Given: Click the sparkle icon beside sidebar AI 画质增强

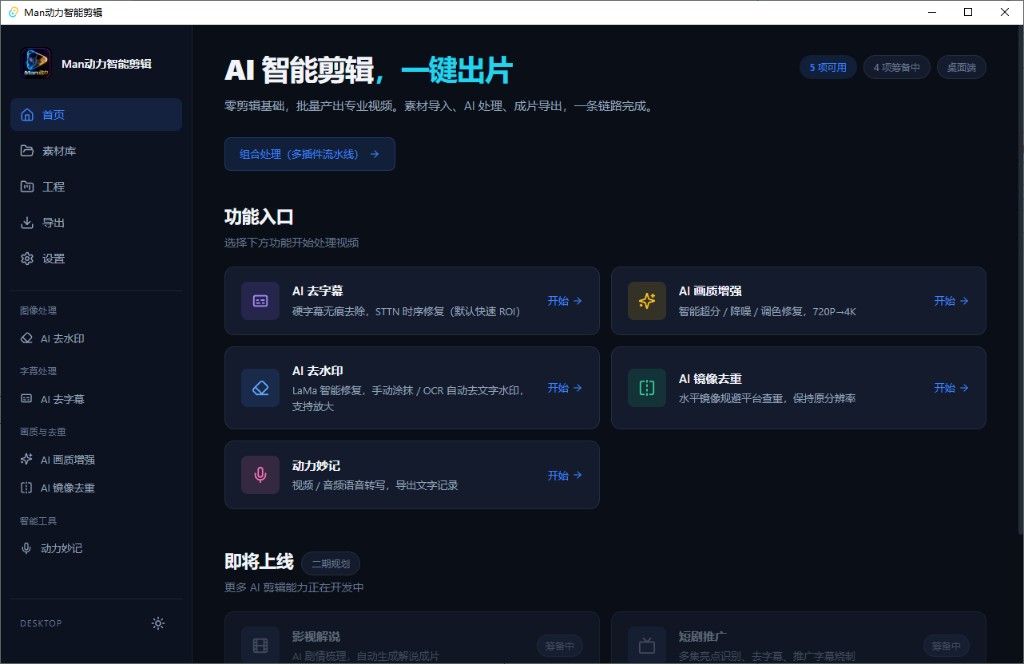Looking at the screenshot, I should (26, 459).
